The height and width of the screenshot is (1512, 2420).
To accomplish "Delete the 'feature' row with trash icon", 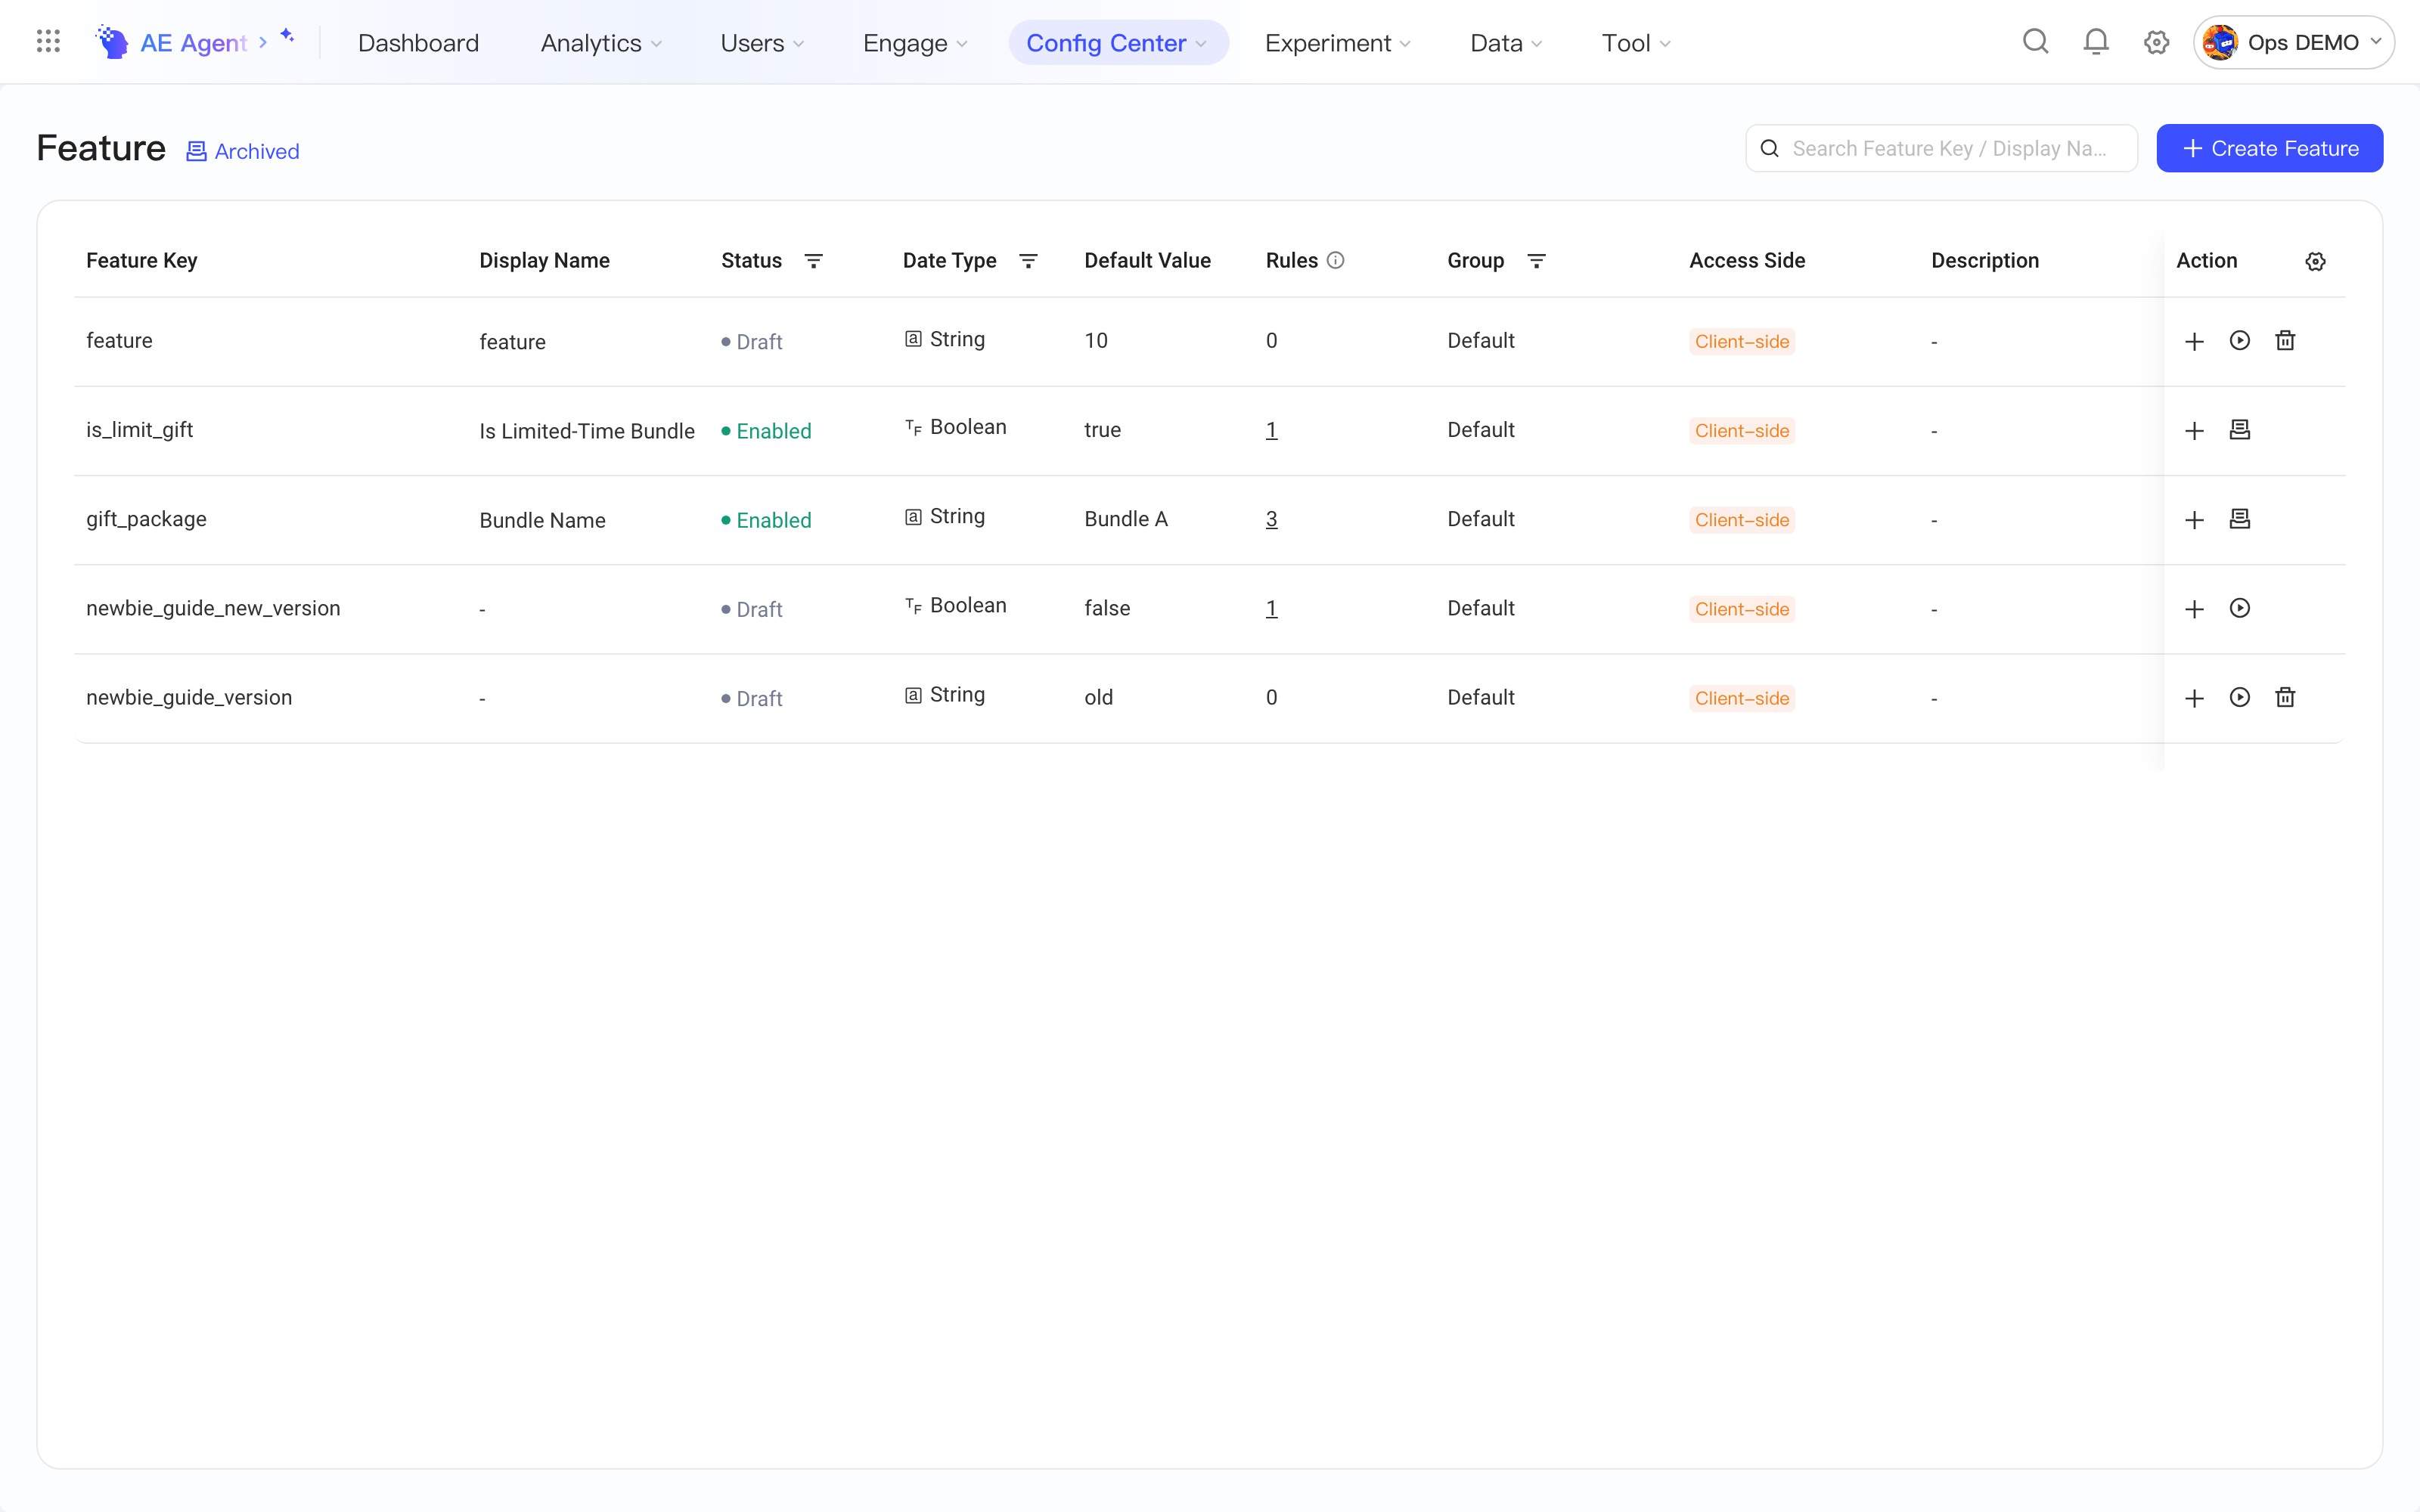I will coord(2285,341).
